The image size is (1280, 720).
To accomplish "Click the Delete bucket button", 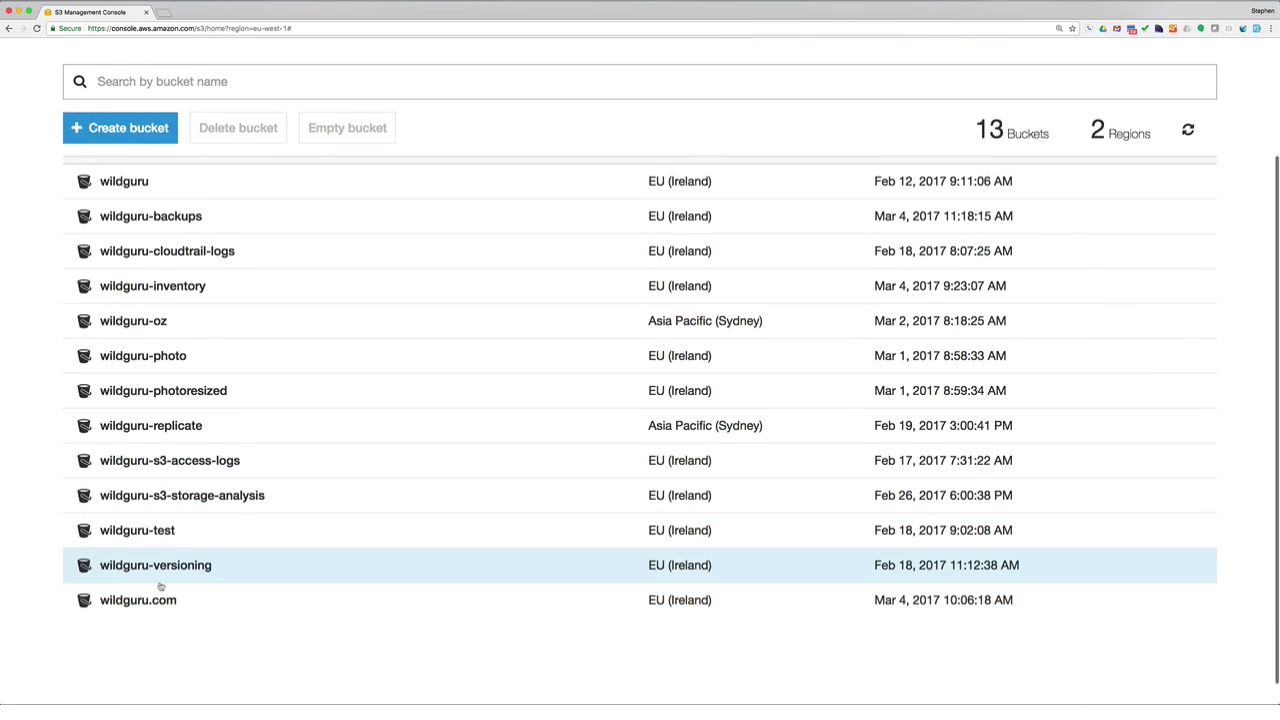I will 238,128.
